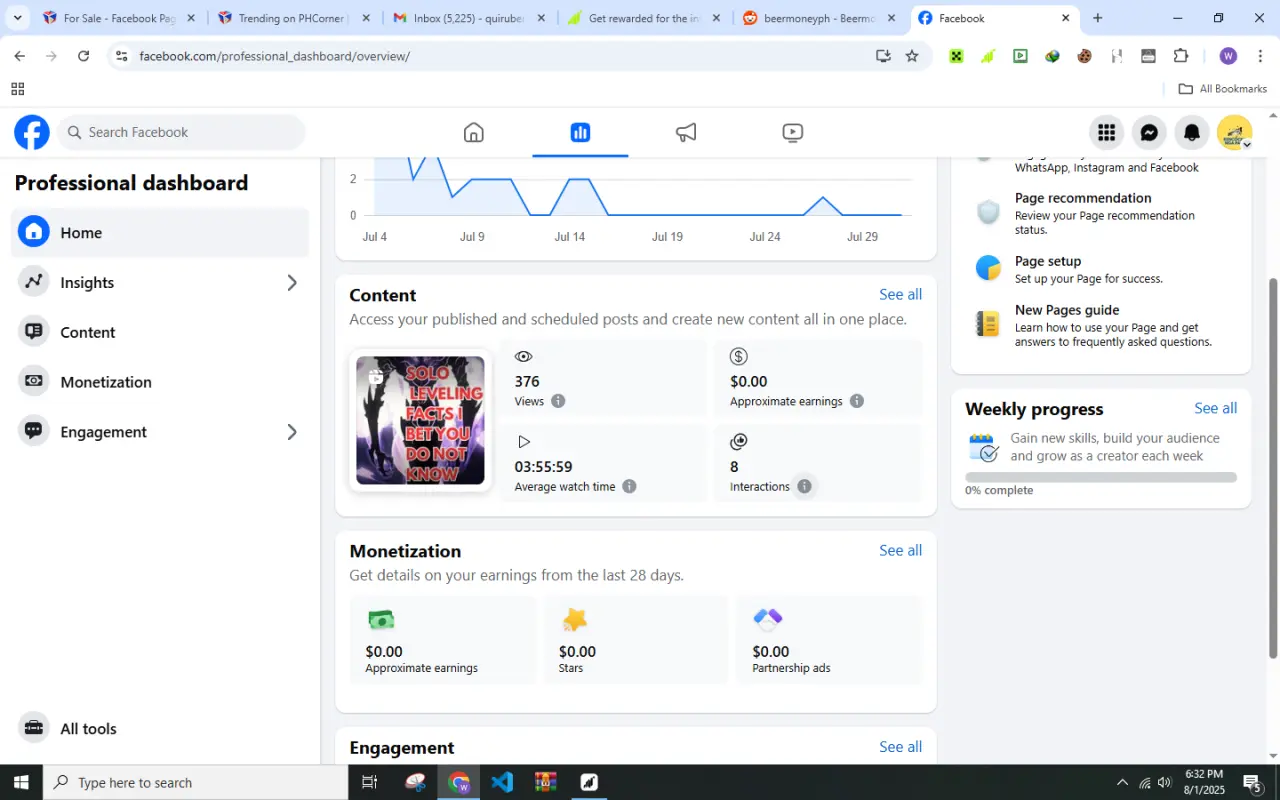This screenshot has width=1280, height=800.
Task: Open Monetization in the sidebar
Action: pos(161,382)
